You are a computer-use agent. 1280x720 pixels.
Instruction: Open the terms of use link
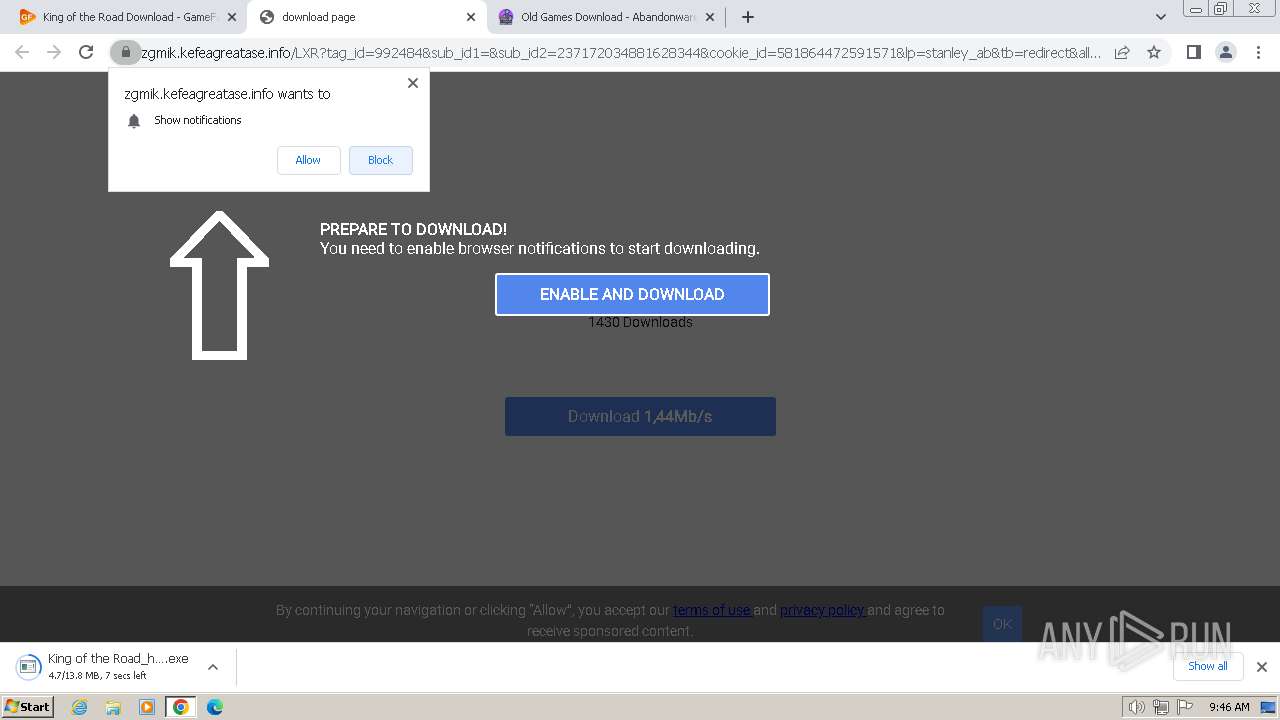click(712, 610)
